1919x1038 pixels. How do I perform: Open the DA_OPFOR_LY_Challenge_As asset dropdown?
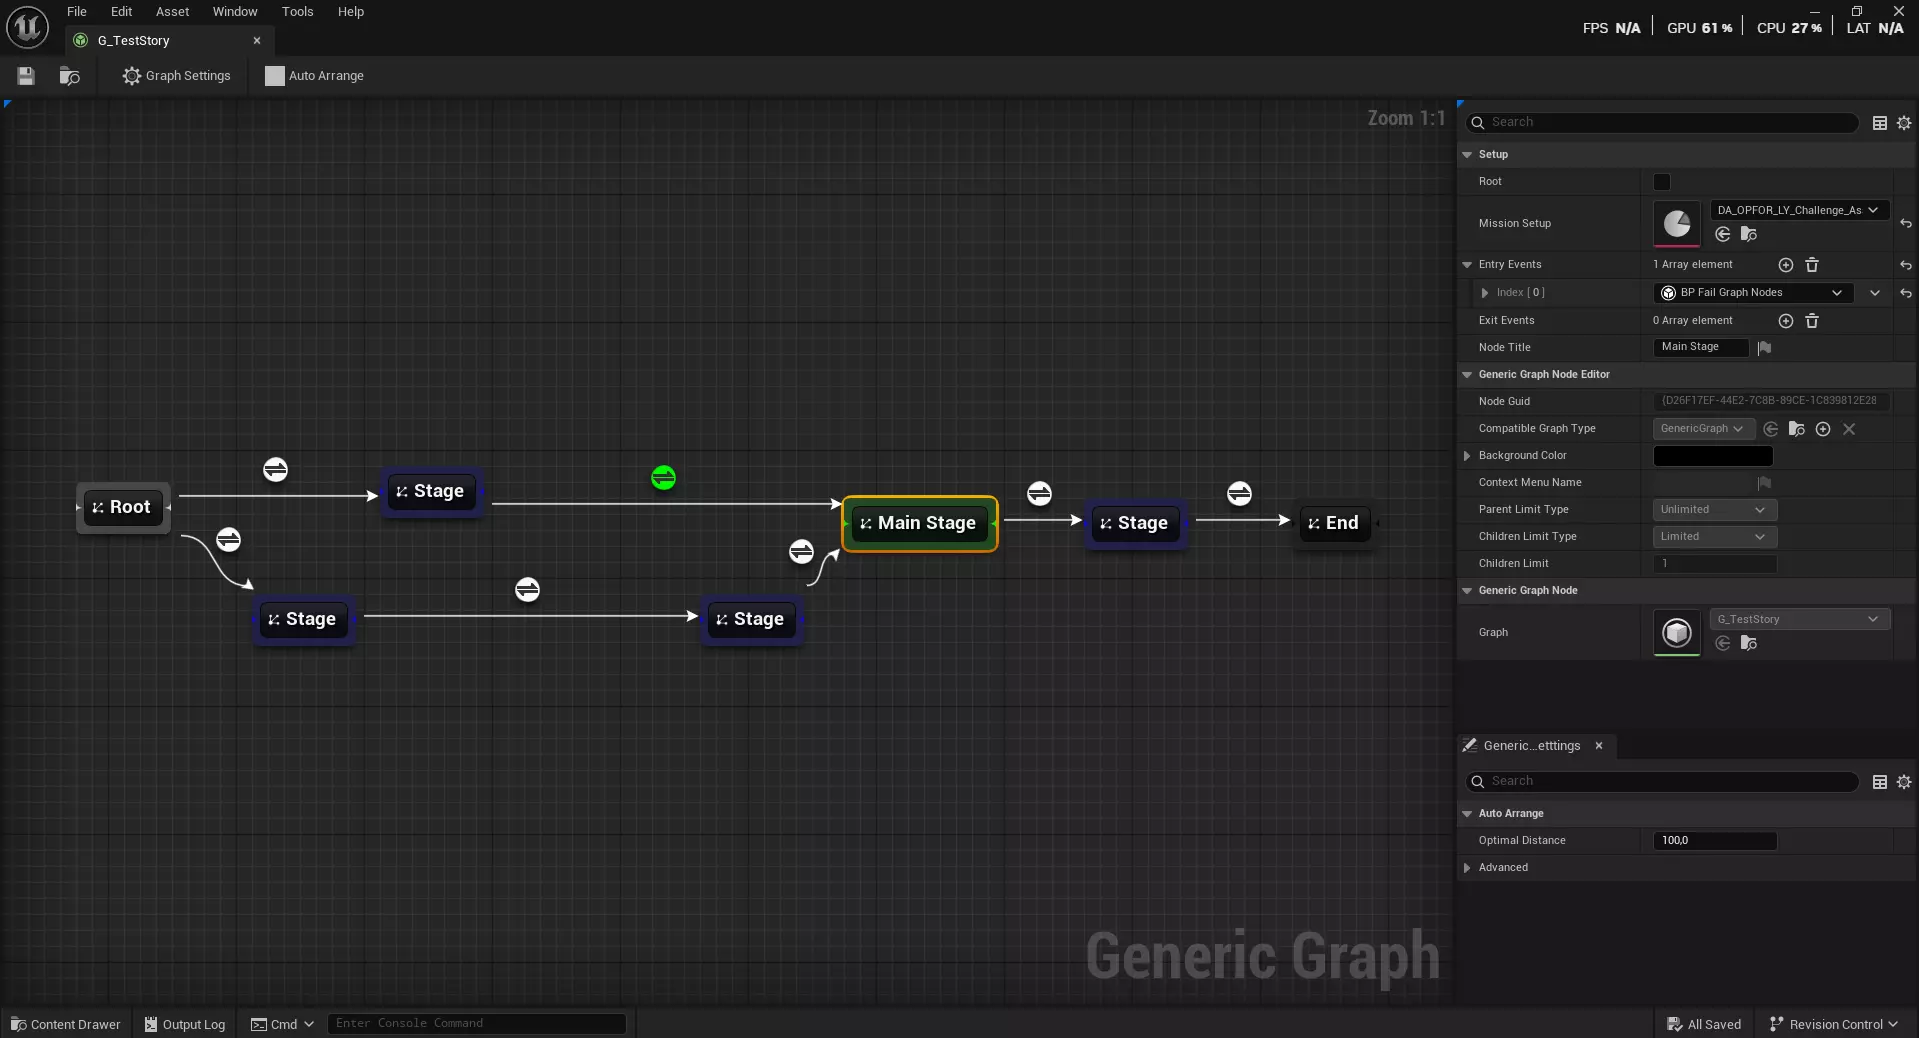[x=1799, y=211]
